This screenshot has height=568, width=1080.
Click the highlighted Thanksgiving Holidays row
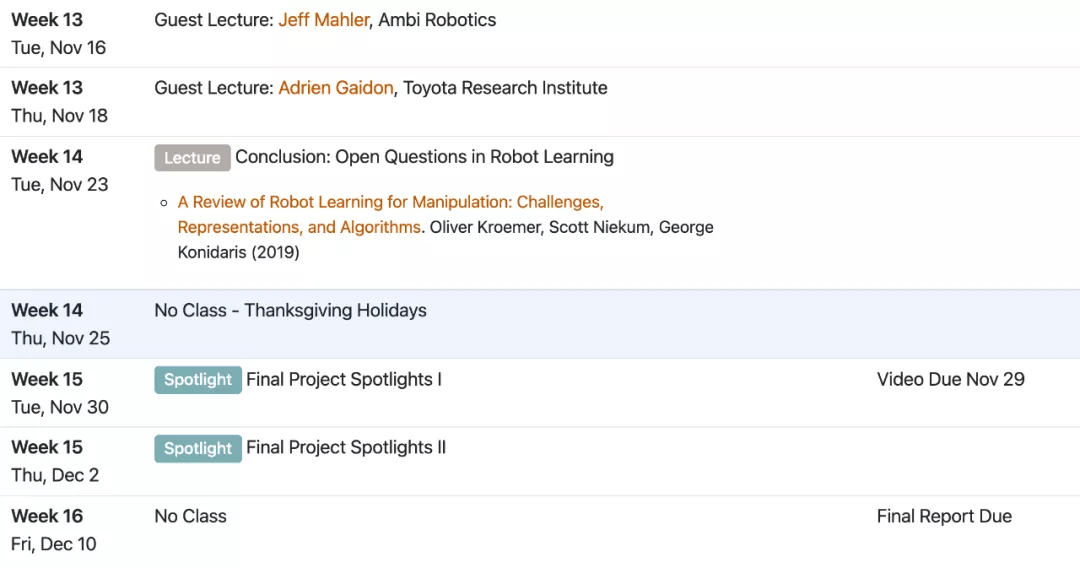(x=540, y=324)
